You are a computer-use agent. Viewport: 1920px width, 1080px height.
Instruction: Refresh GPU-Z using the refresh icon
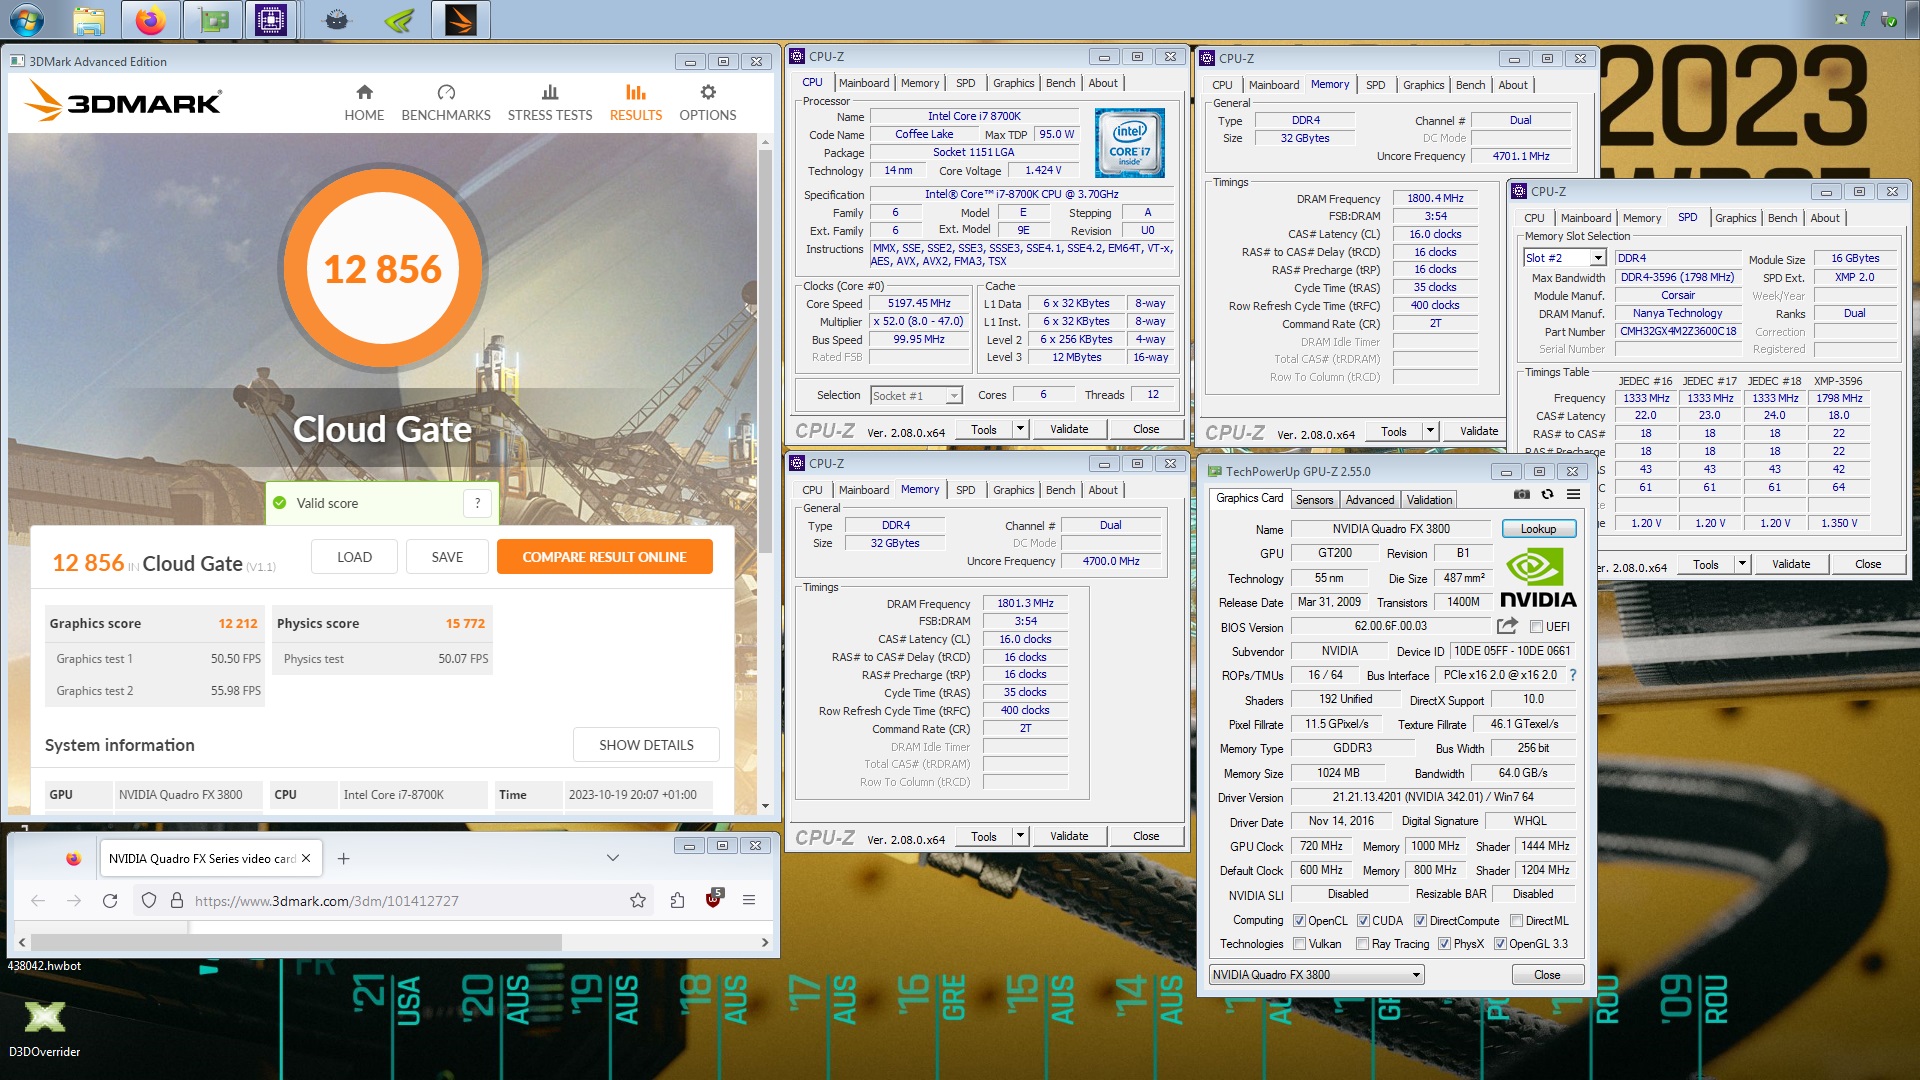point(1547,495)
